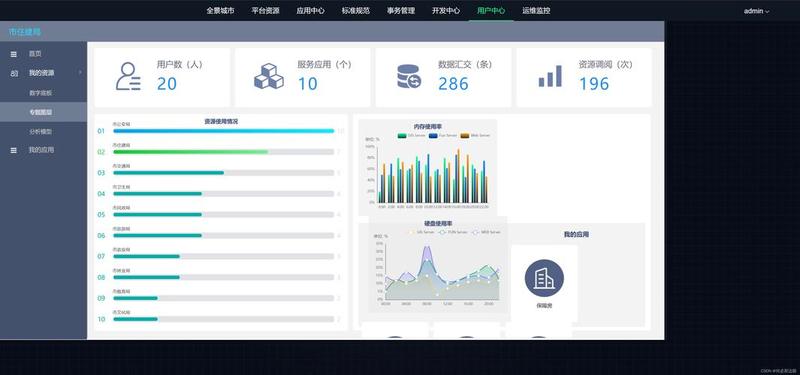Click the 保障房 app label
The image size is (800, 375).
[544, 306]
